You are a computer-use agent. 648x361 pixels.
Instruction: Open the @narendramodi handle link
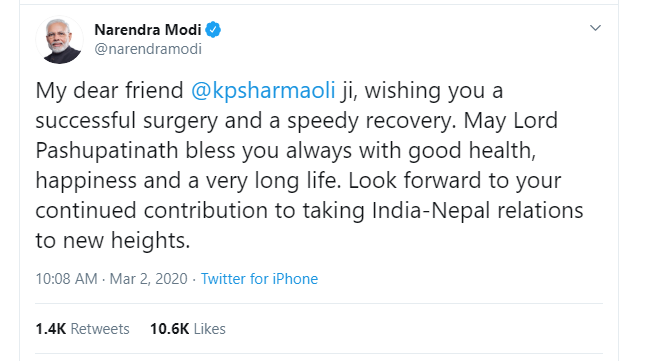[148, 49]
